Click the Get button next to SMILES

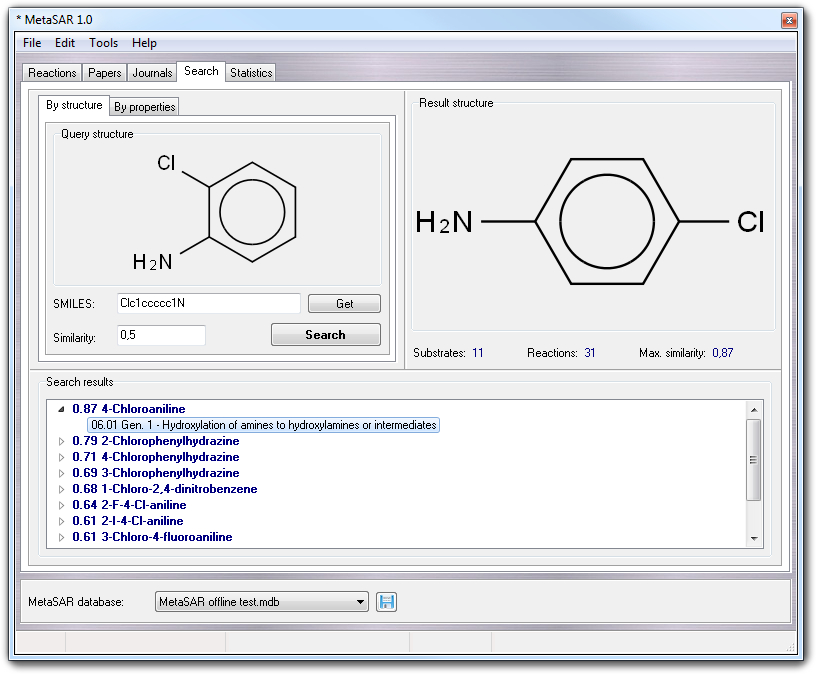coord(344,304)
